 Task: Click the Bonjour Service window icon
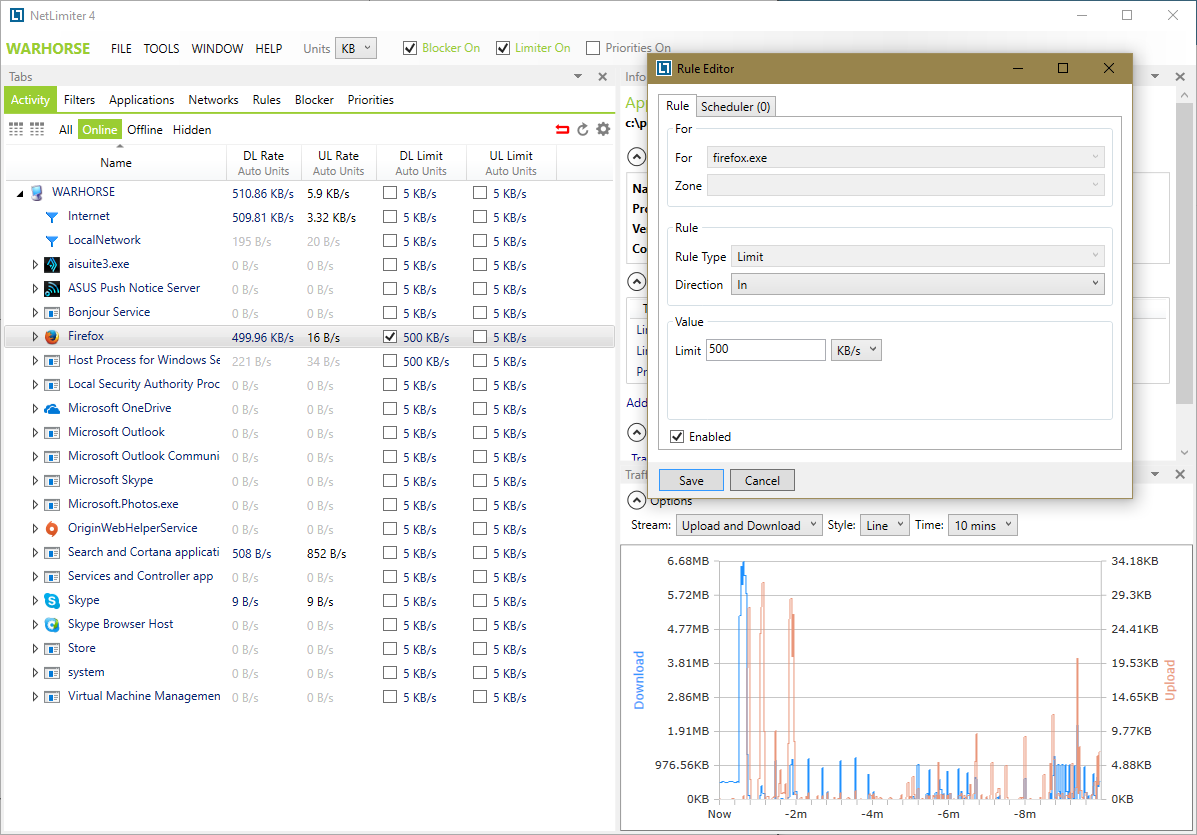pyautogui.click(x=52, y=313)
